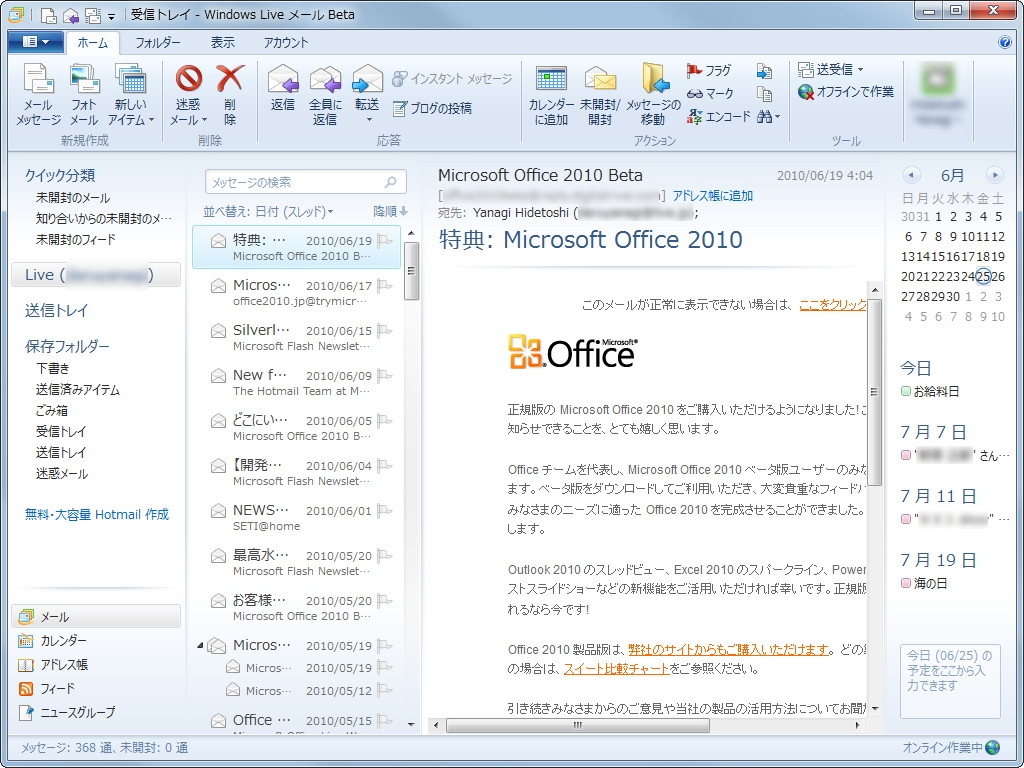
Task: Open the 【開発… 2010/06/04 message
Action: click(x=296, y=472)
